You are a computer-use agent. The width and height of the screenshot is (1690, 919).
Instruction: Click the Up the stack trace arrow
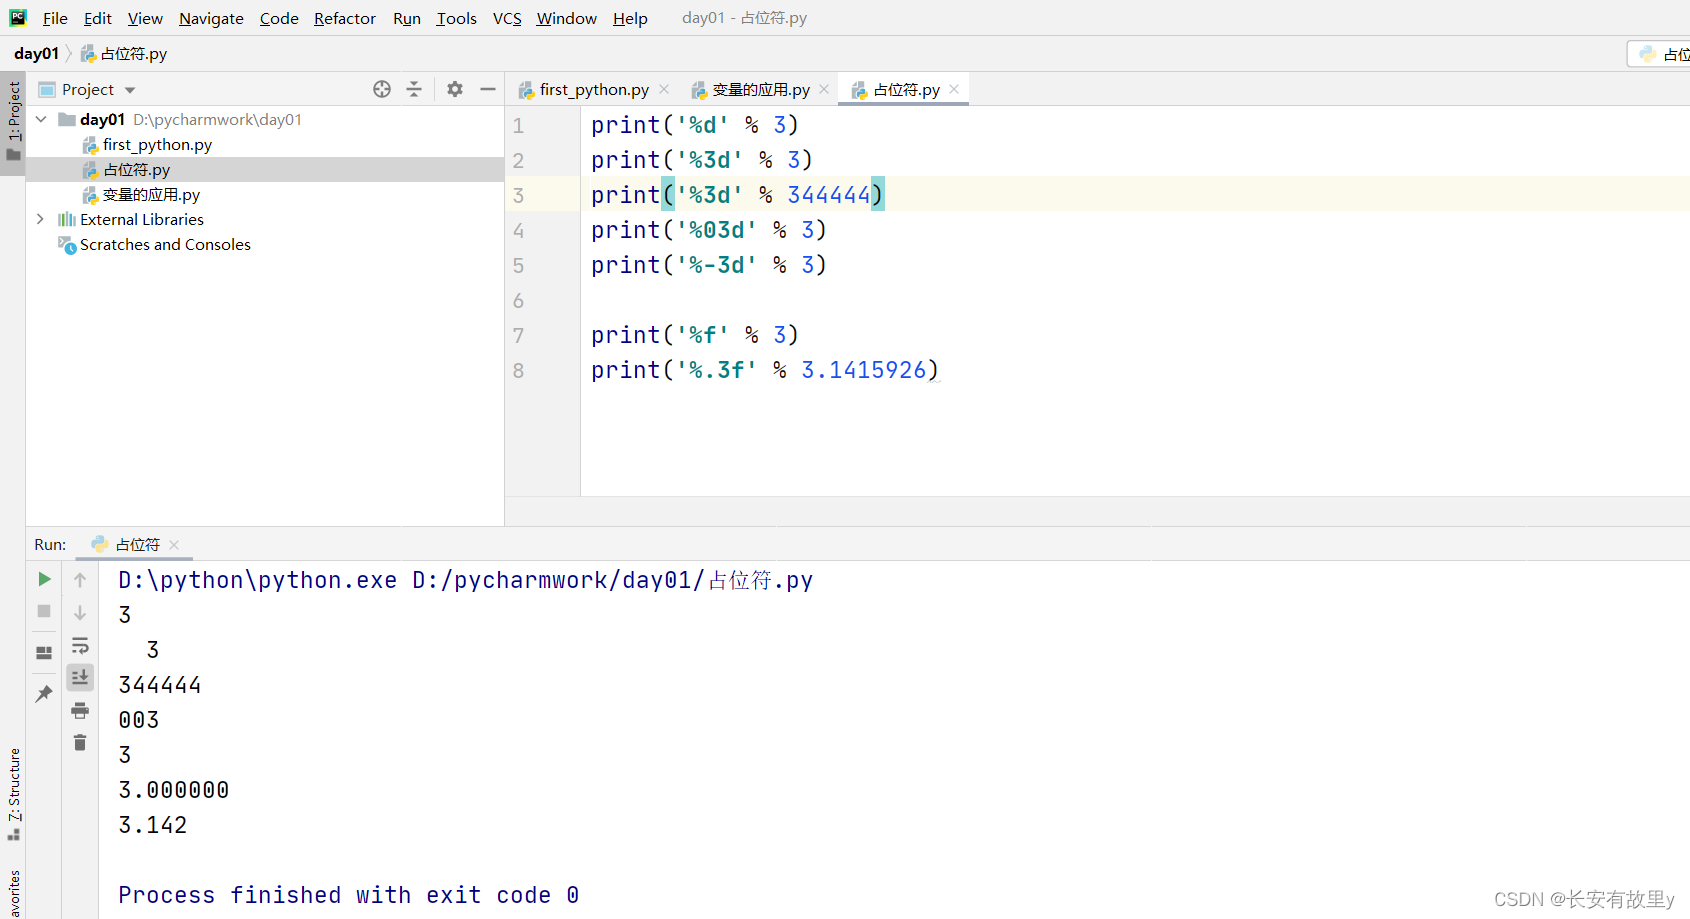80,579
